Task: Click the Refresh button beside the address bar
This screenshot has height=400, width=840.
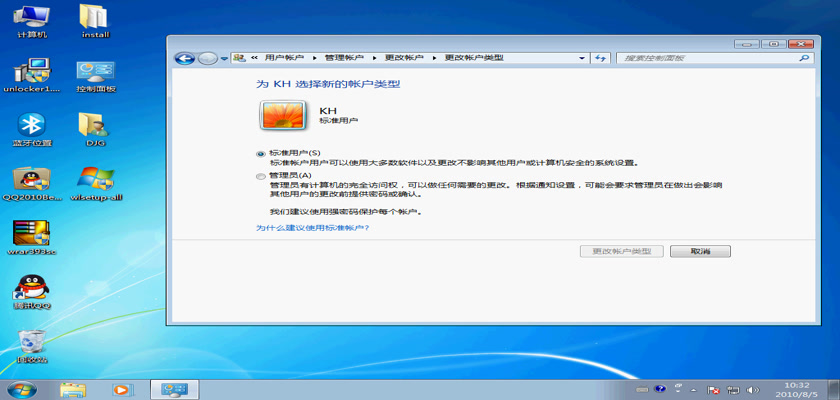Action: (600, 58)
